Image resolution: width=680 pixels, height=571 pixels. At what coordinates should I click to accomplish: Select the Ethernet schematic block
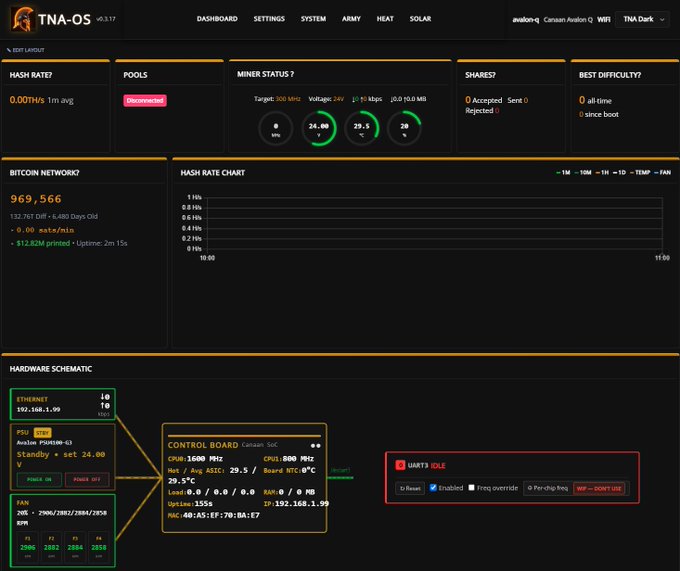(x=62, y=404)
